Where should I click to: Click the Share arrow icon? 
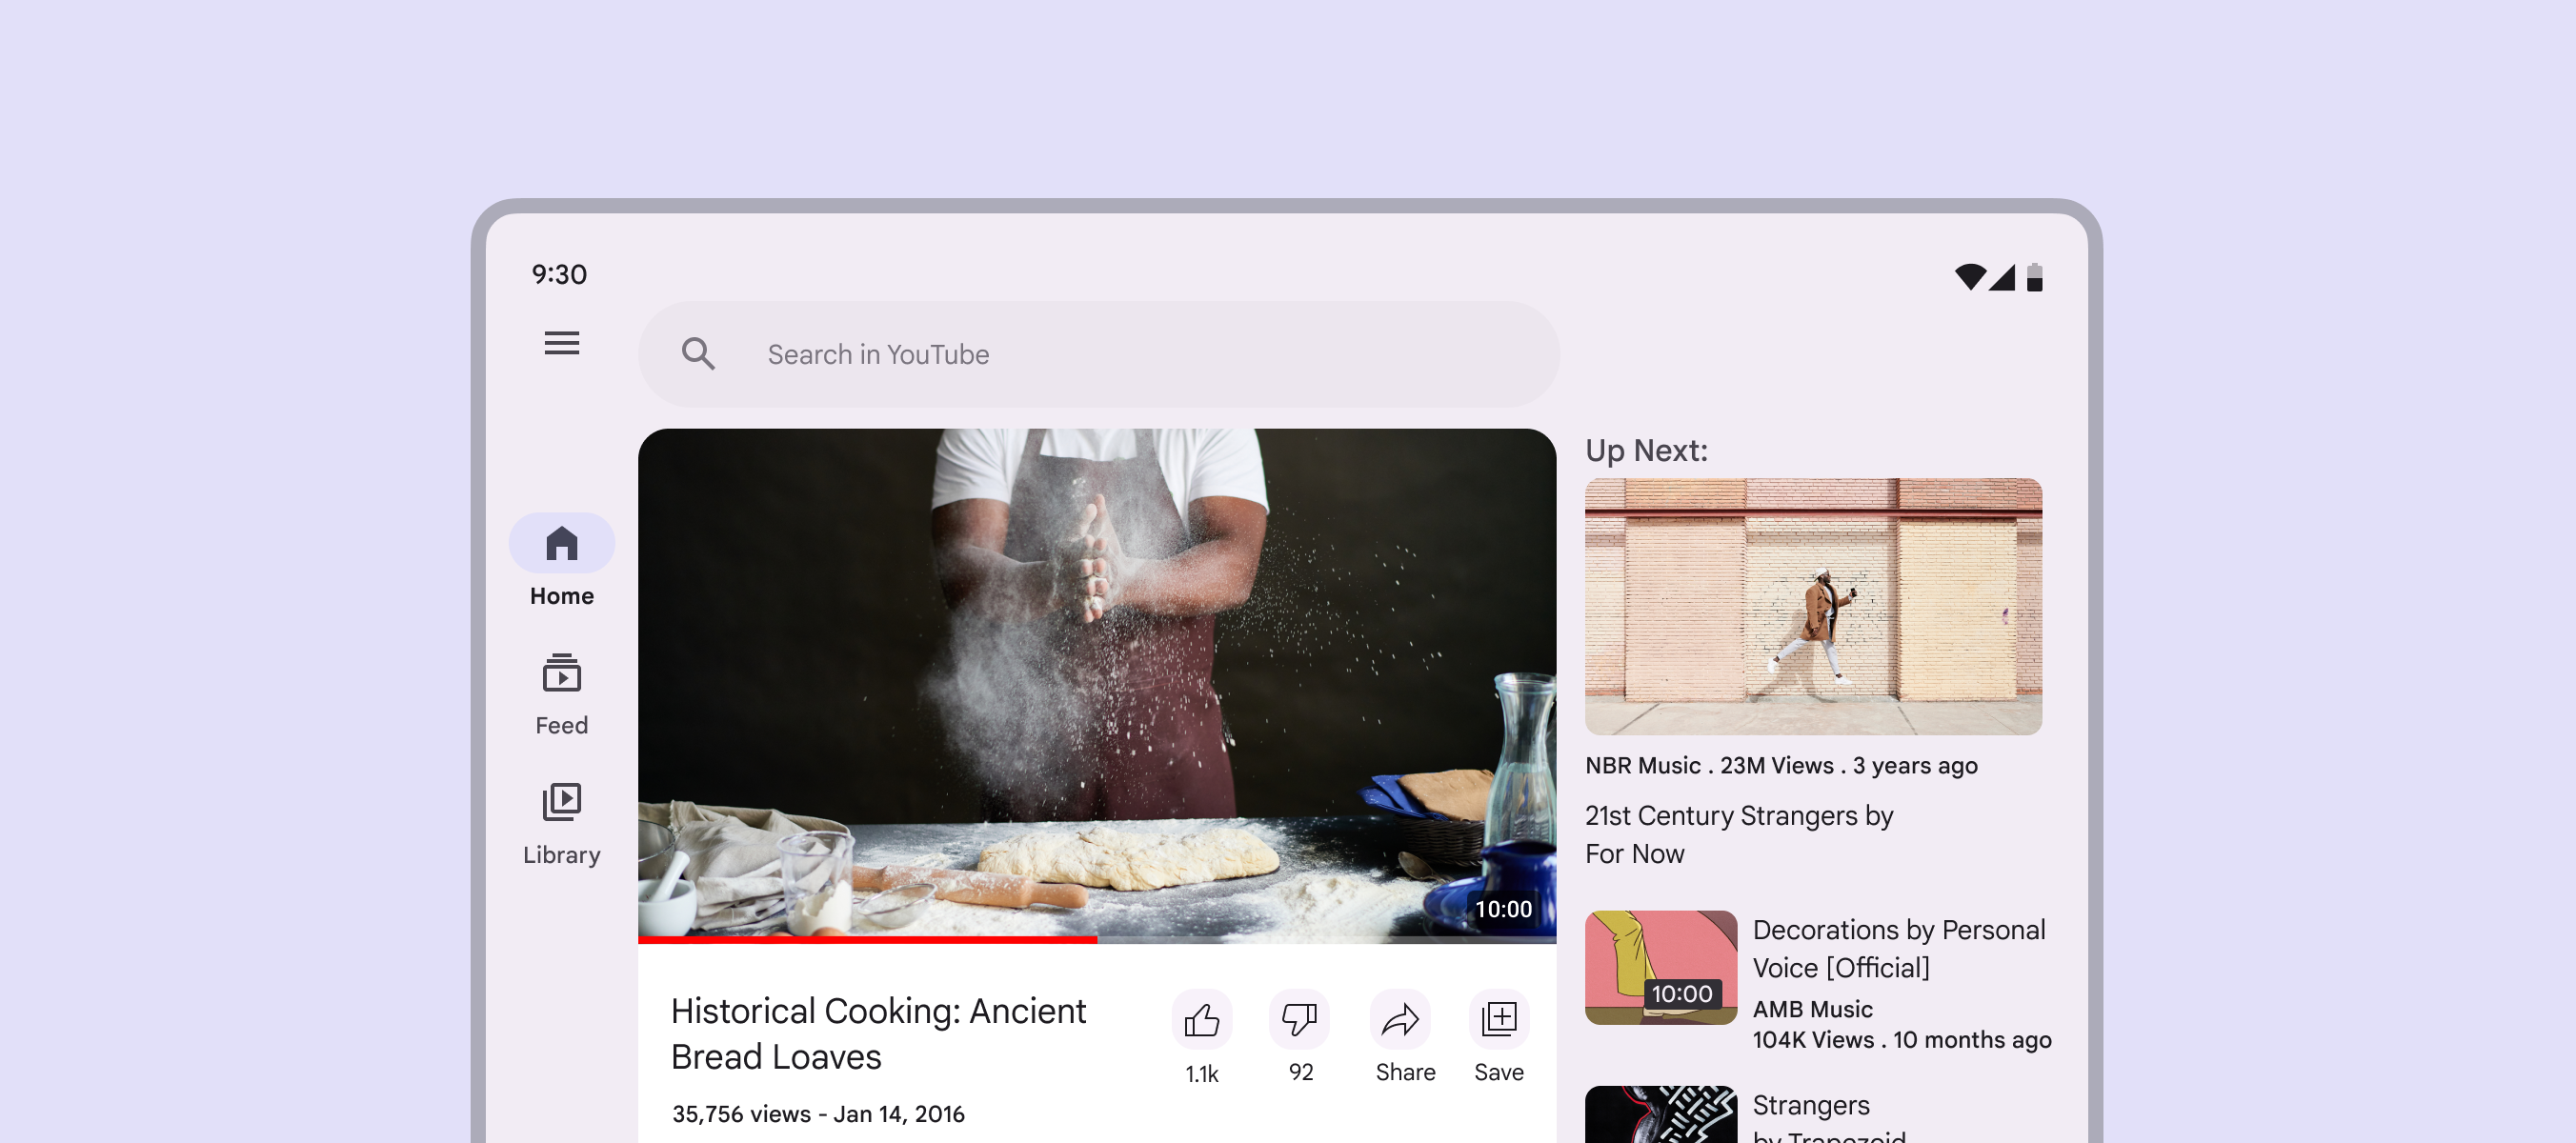(1400, 1019)
